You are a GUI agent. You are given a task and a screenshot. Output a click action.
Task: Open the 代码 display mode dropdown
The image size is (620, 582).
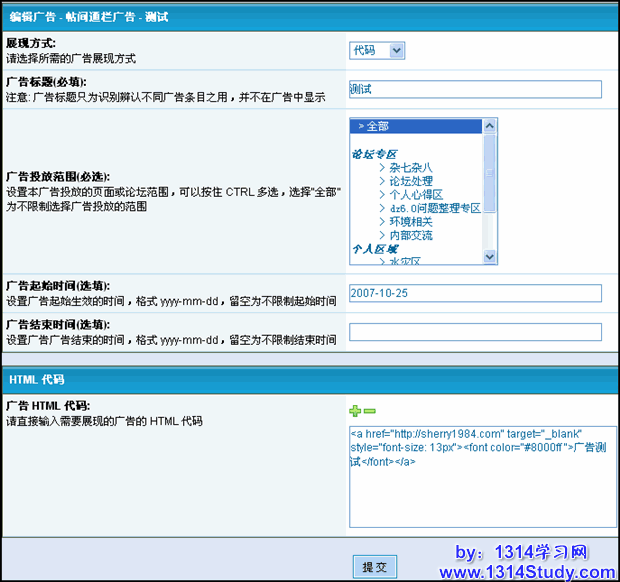coord(377,50)
